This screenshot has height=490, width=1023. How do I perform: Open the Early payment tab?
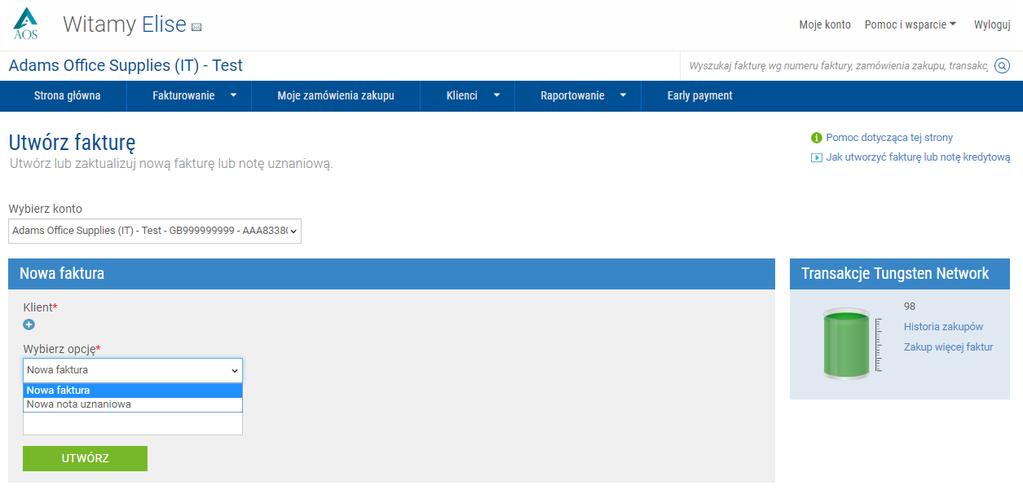click(x=699, y=96)
